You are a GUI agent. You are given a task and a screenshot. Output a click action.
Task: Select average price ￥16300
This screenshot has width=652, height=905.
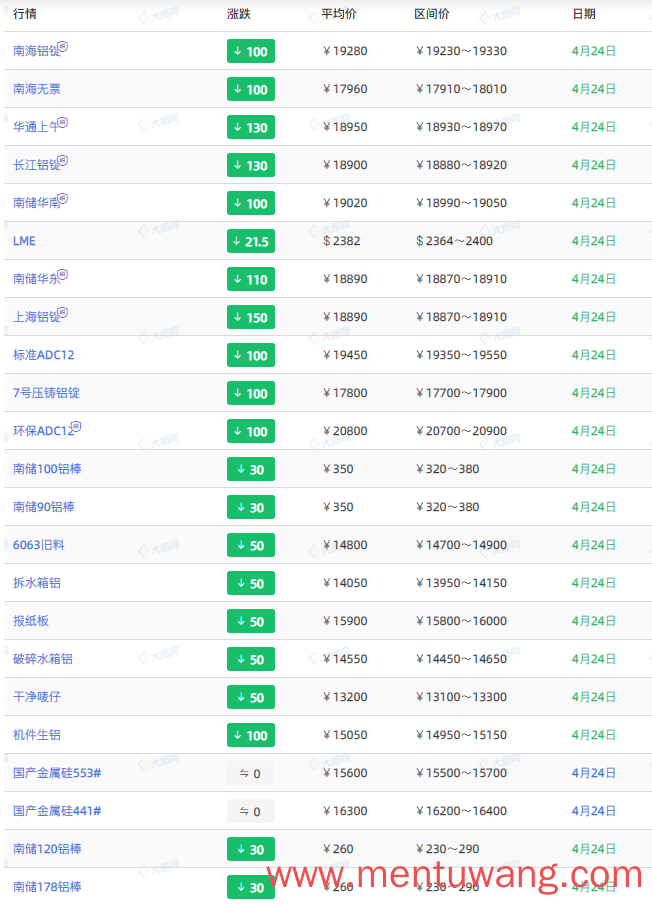[345, 811]
